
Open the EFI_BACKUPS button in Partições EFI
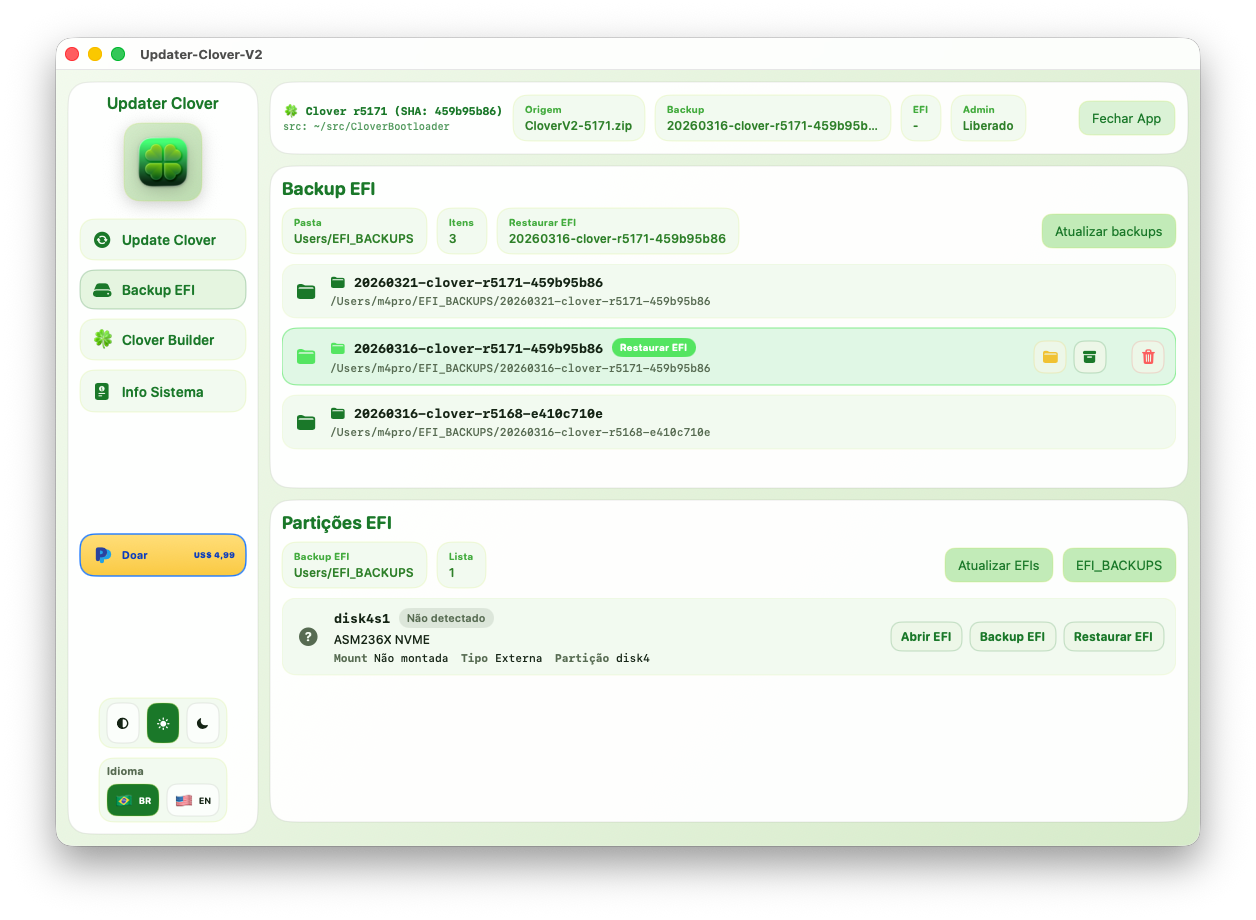point(1119,565)
